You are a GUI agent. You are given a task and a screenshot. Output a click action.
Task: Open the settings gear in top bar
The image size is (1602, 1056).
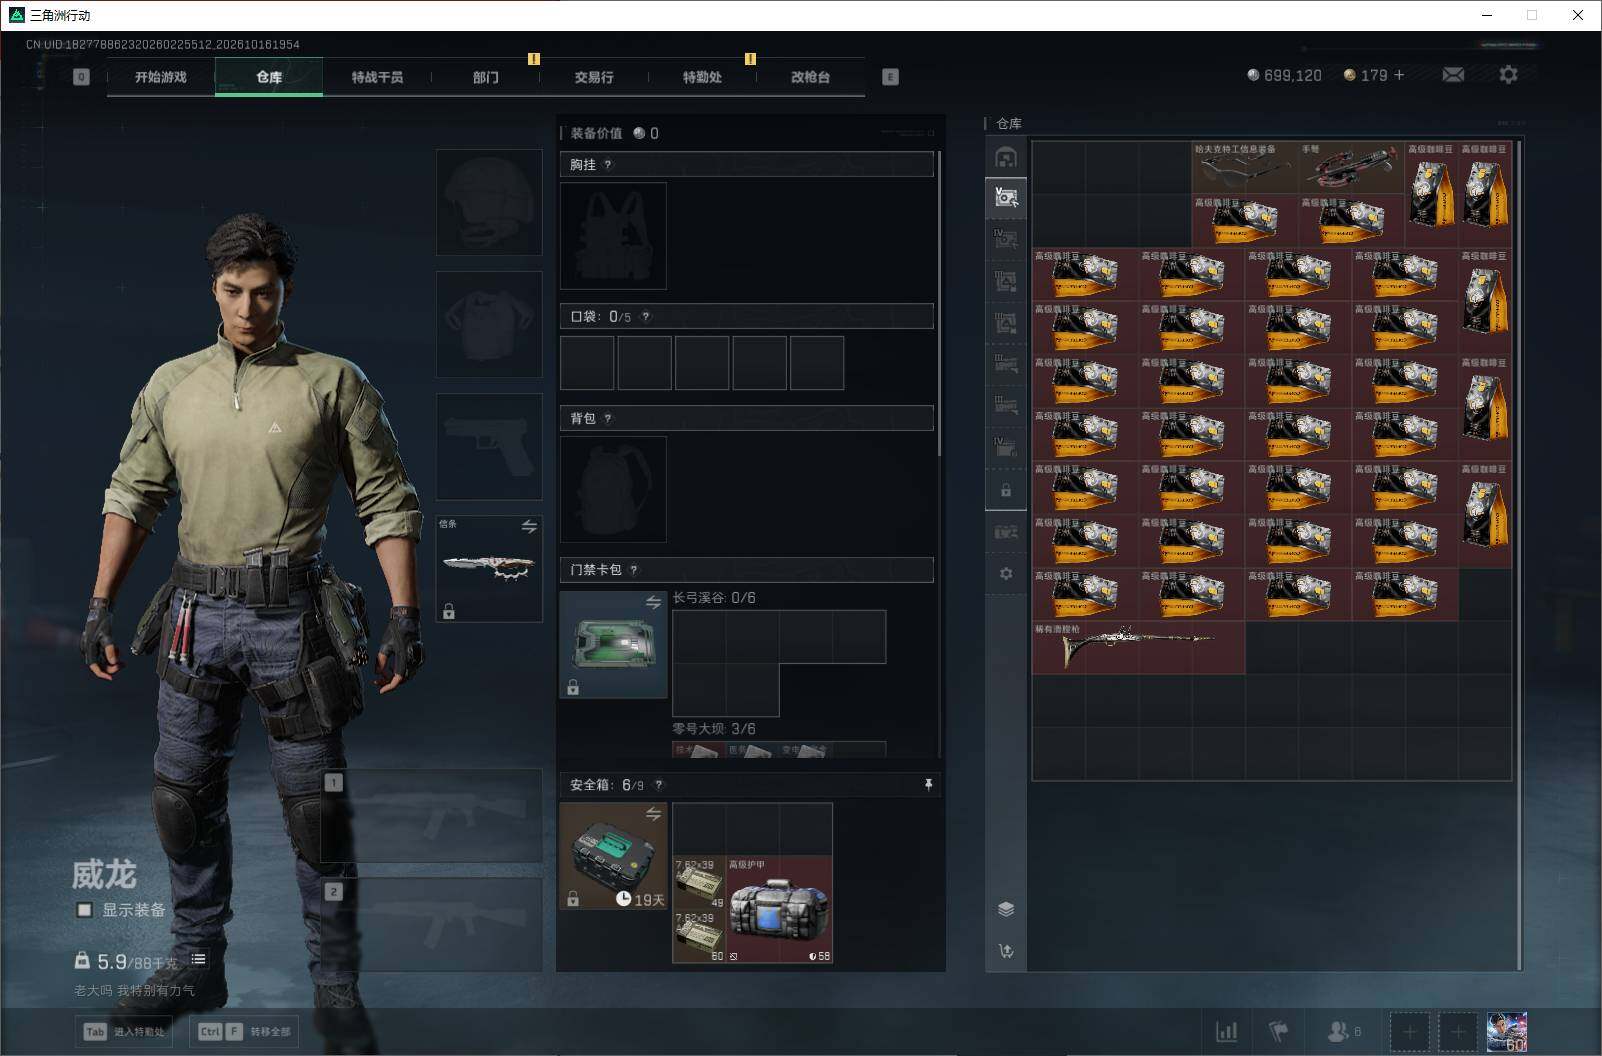[1508, 75]
